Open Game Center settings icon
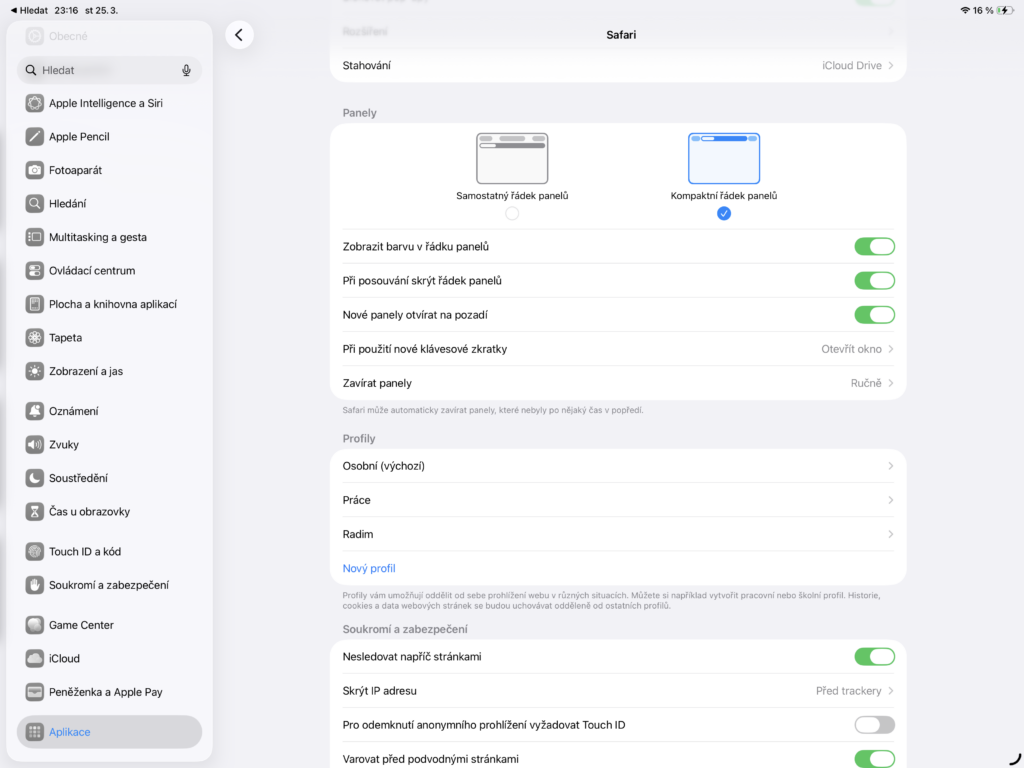The width and height of the screenshot is (1024, 768). (x=35, y=625)
